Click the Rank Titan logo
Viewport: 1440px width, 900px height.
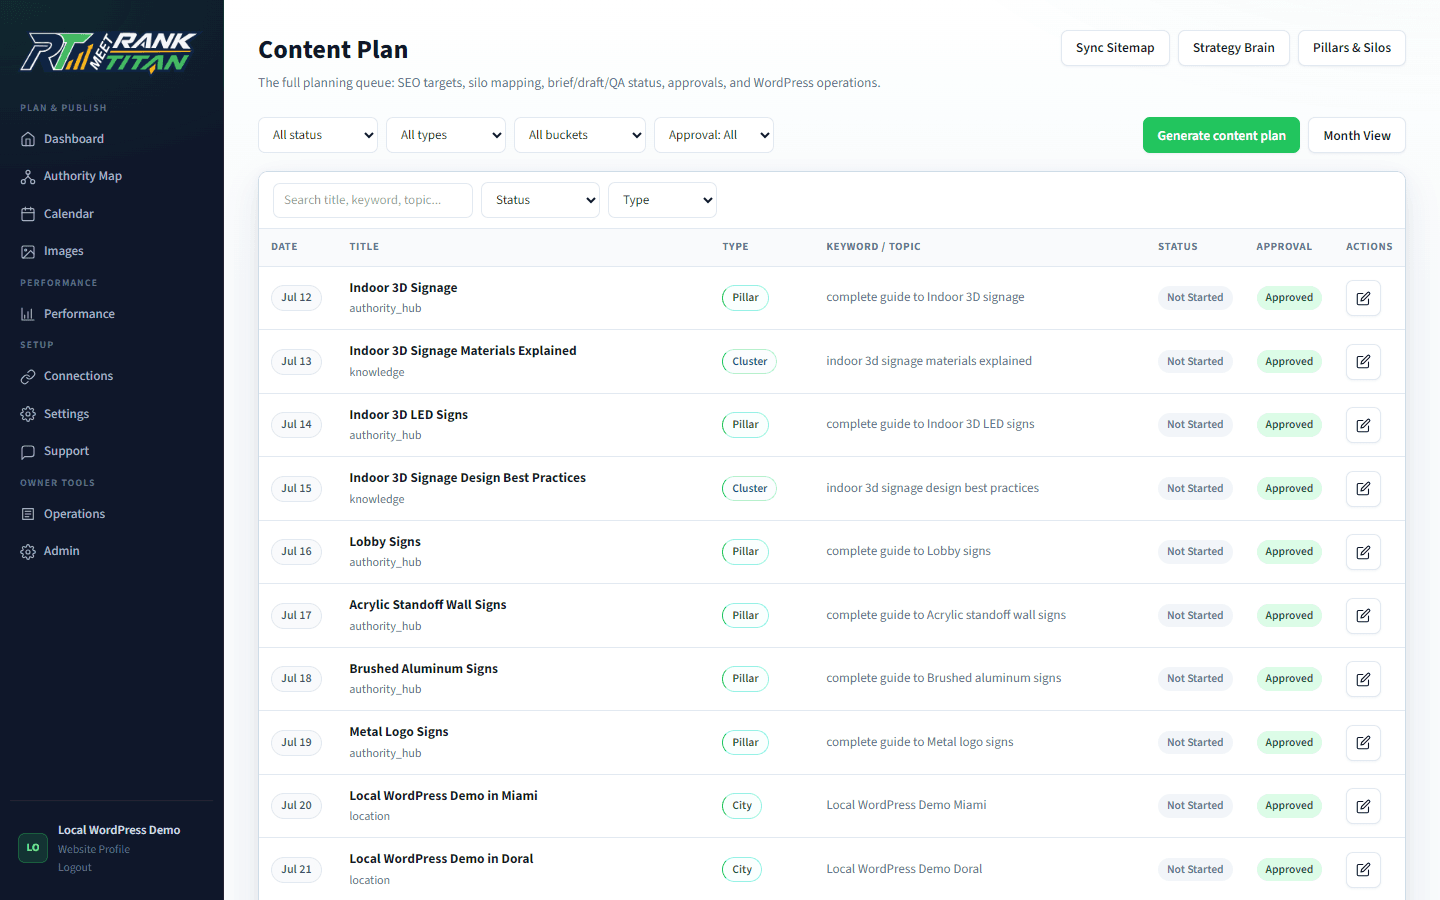click(108, 52)
